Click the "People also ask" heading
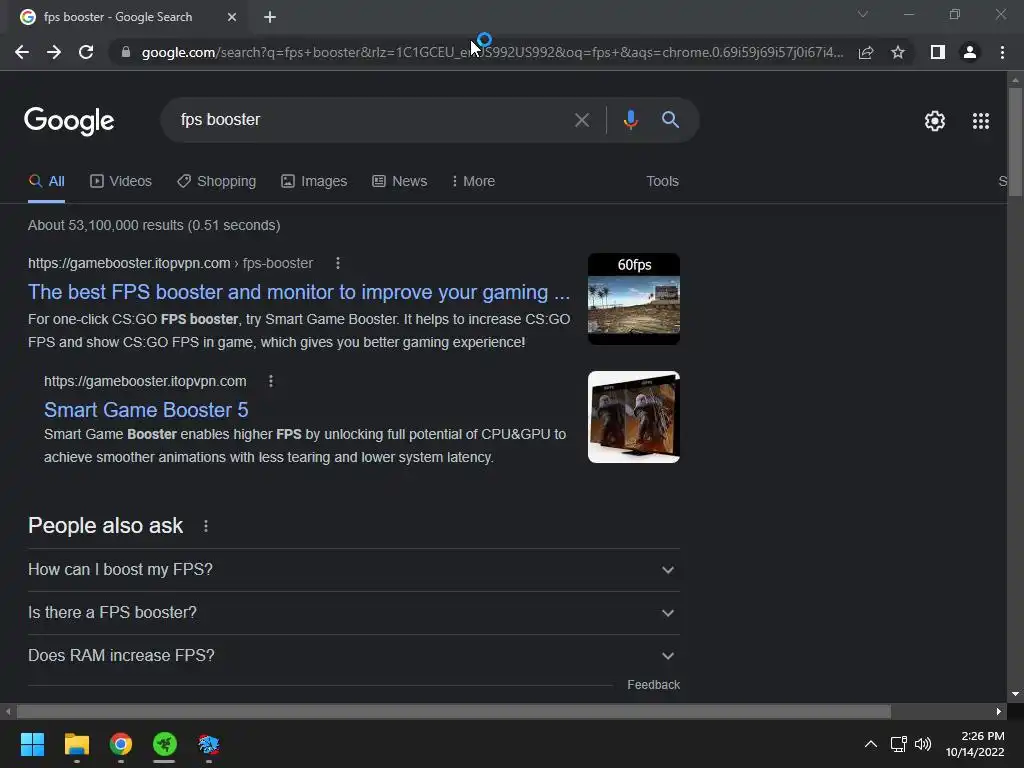Screen dimensions: 1024x768 (x=105, y=526)
